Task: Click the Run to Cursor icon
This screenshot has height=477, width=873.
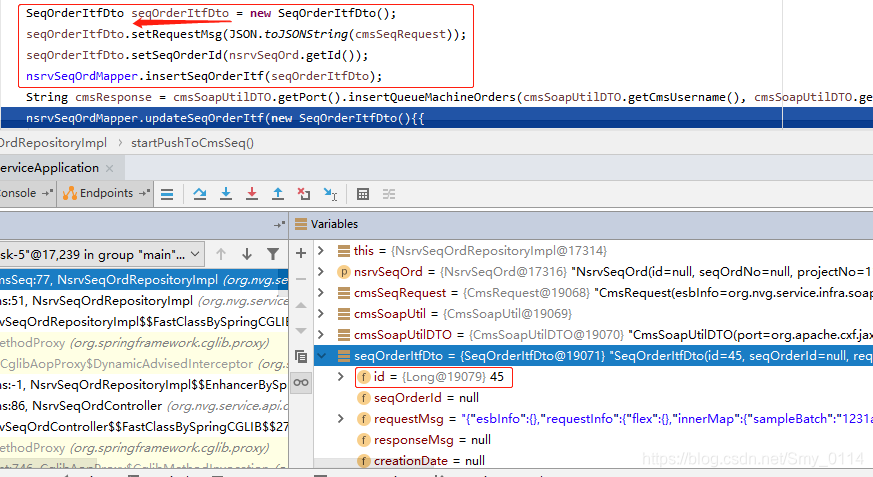Action: coord(330,194)
